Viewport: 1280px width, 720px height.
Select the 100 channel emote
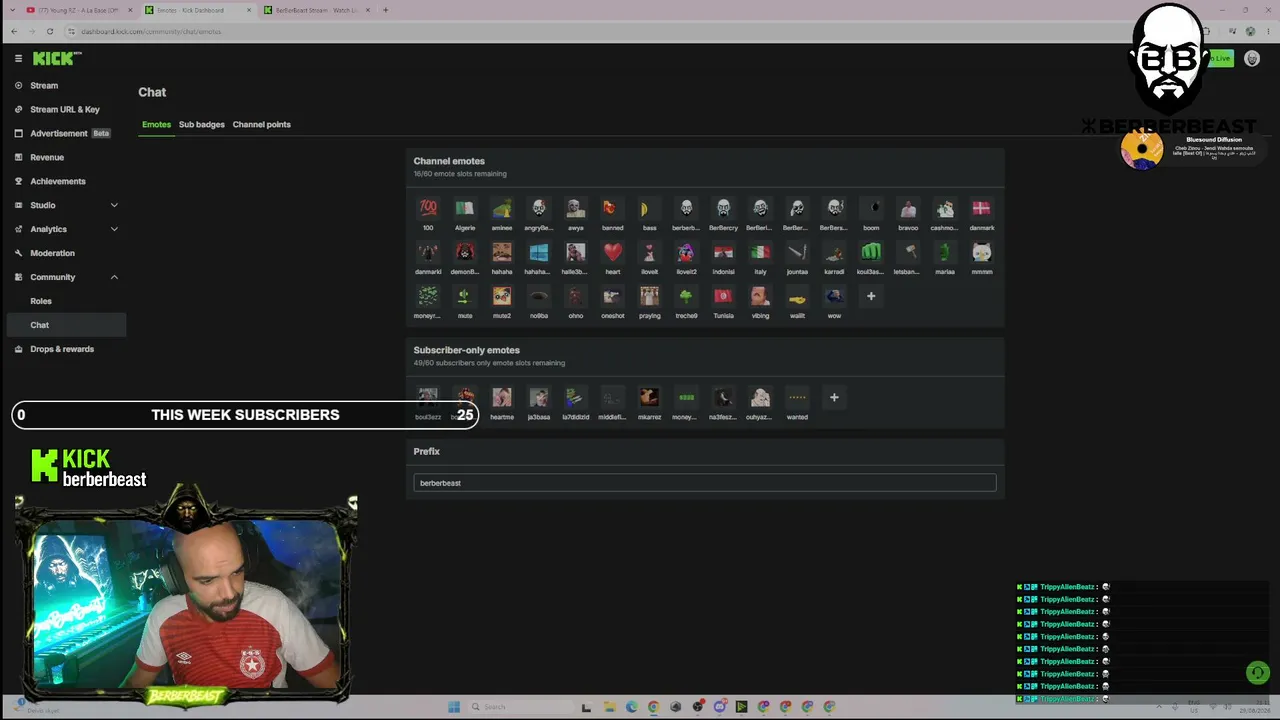click(428, 208)
